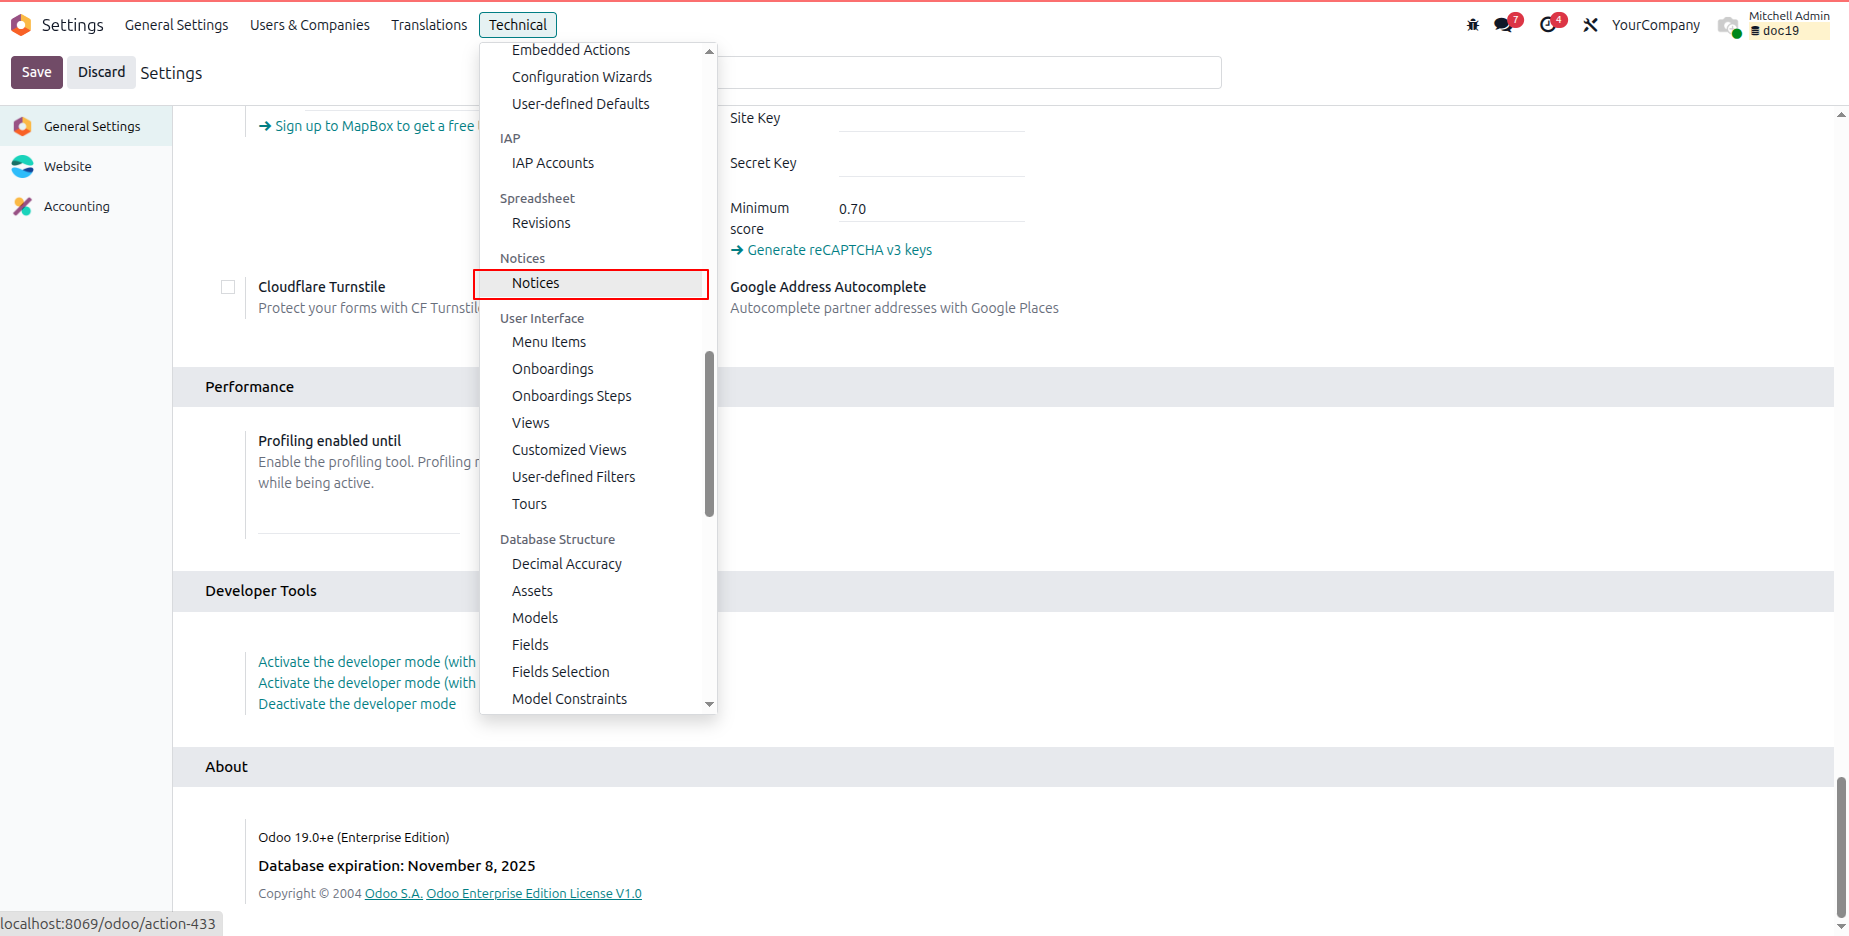Click Deactivate the developer mode link
Viewport: 1849px width, 936px height.
point(357,704)
